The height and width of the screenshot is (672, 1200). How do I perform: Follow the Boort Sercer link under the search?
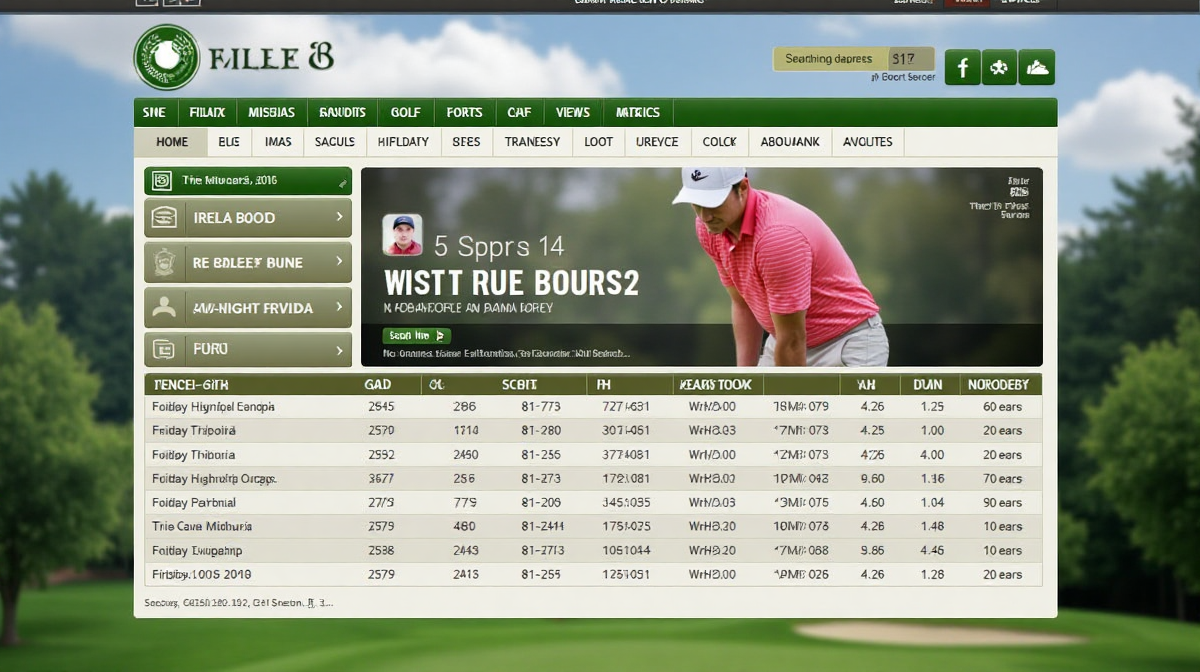(903, 77)
